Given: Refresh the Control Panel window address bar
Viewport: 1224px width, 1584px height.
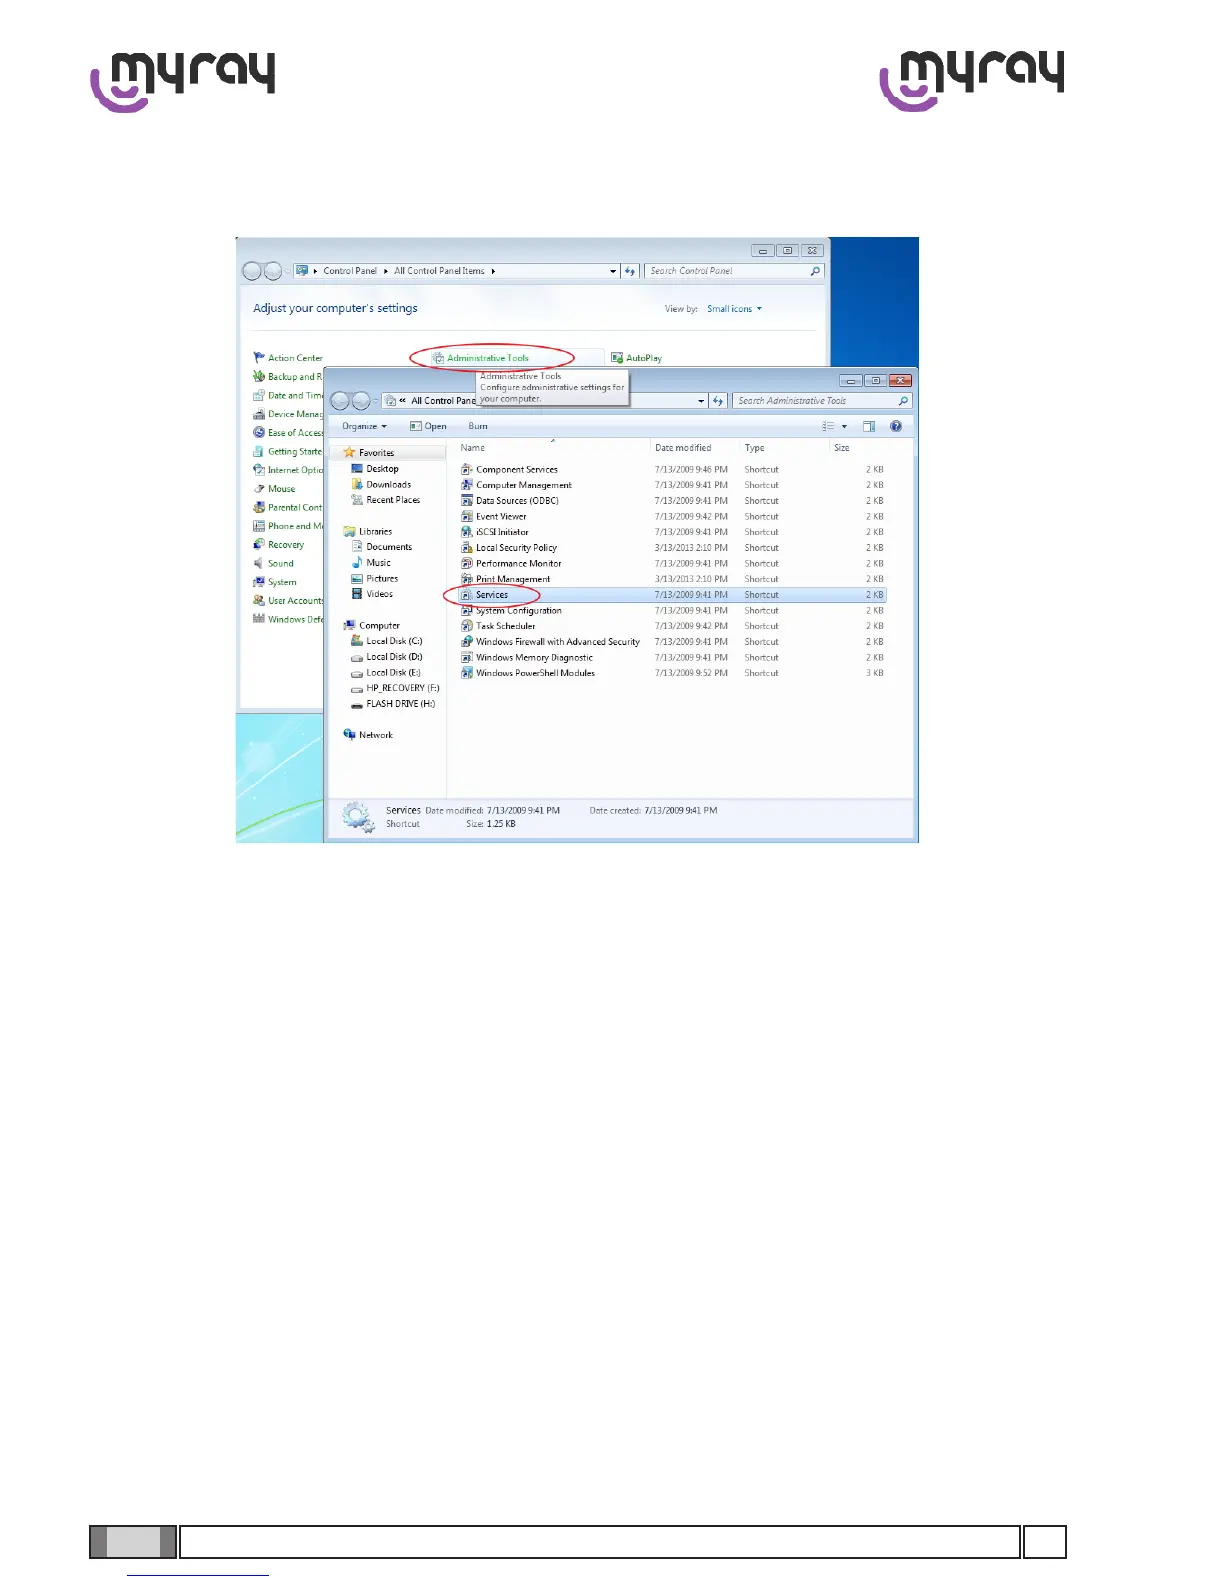Looking at the screenshot, I should click(x=630, y=271).
